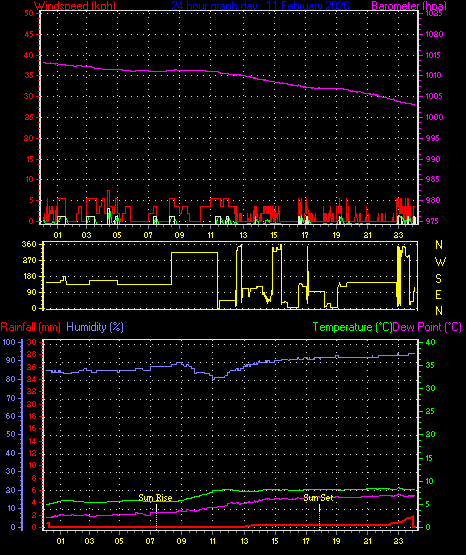The image size is (466, 555).
Task: Select the 'Humidity (%)' legend label
Action: 95,327
